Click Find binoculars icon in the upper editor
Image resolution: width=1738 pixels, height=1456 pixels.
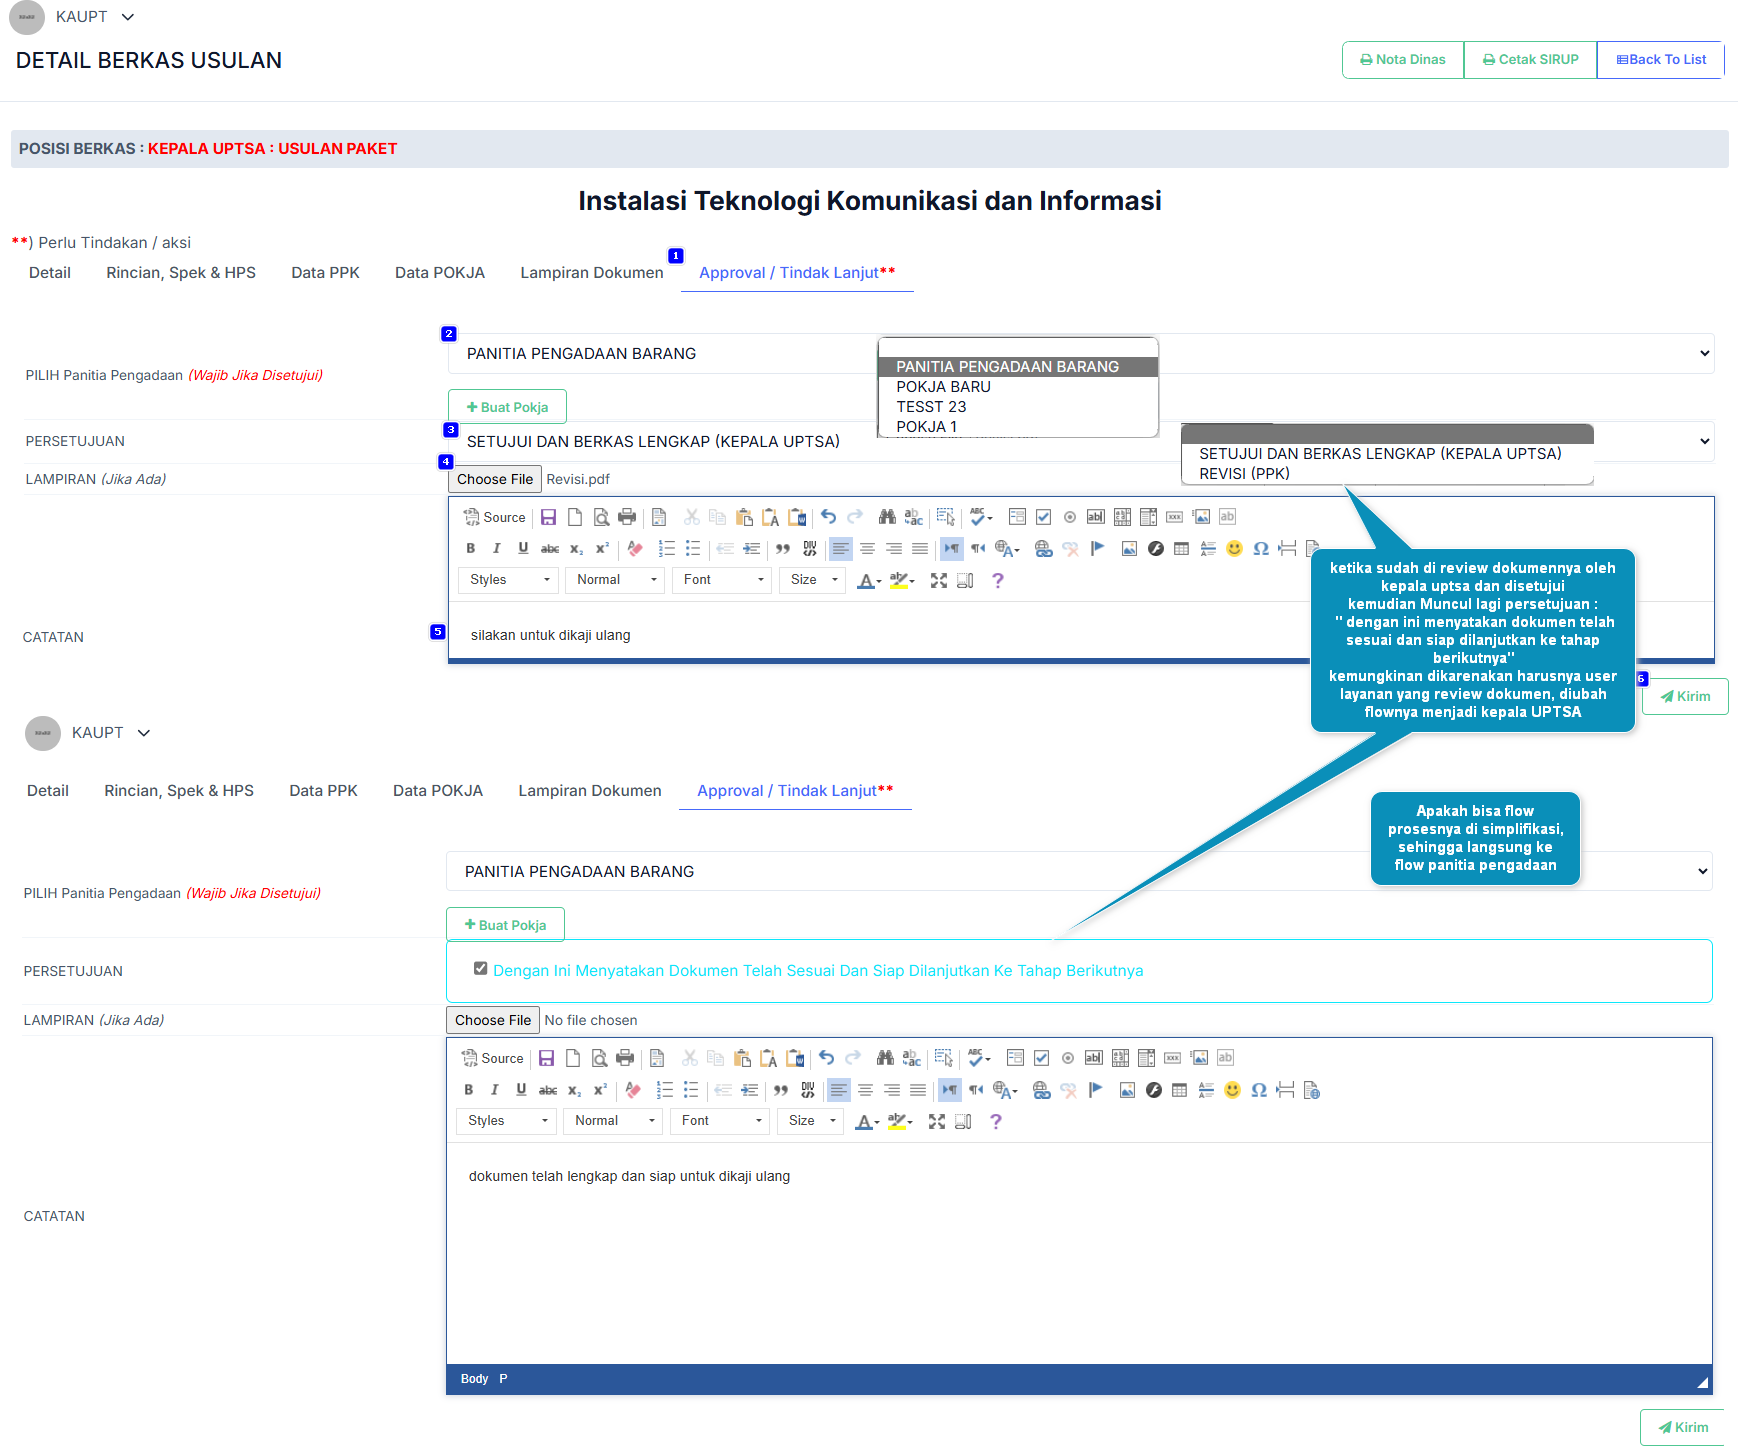pos(887,517)
